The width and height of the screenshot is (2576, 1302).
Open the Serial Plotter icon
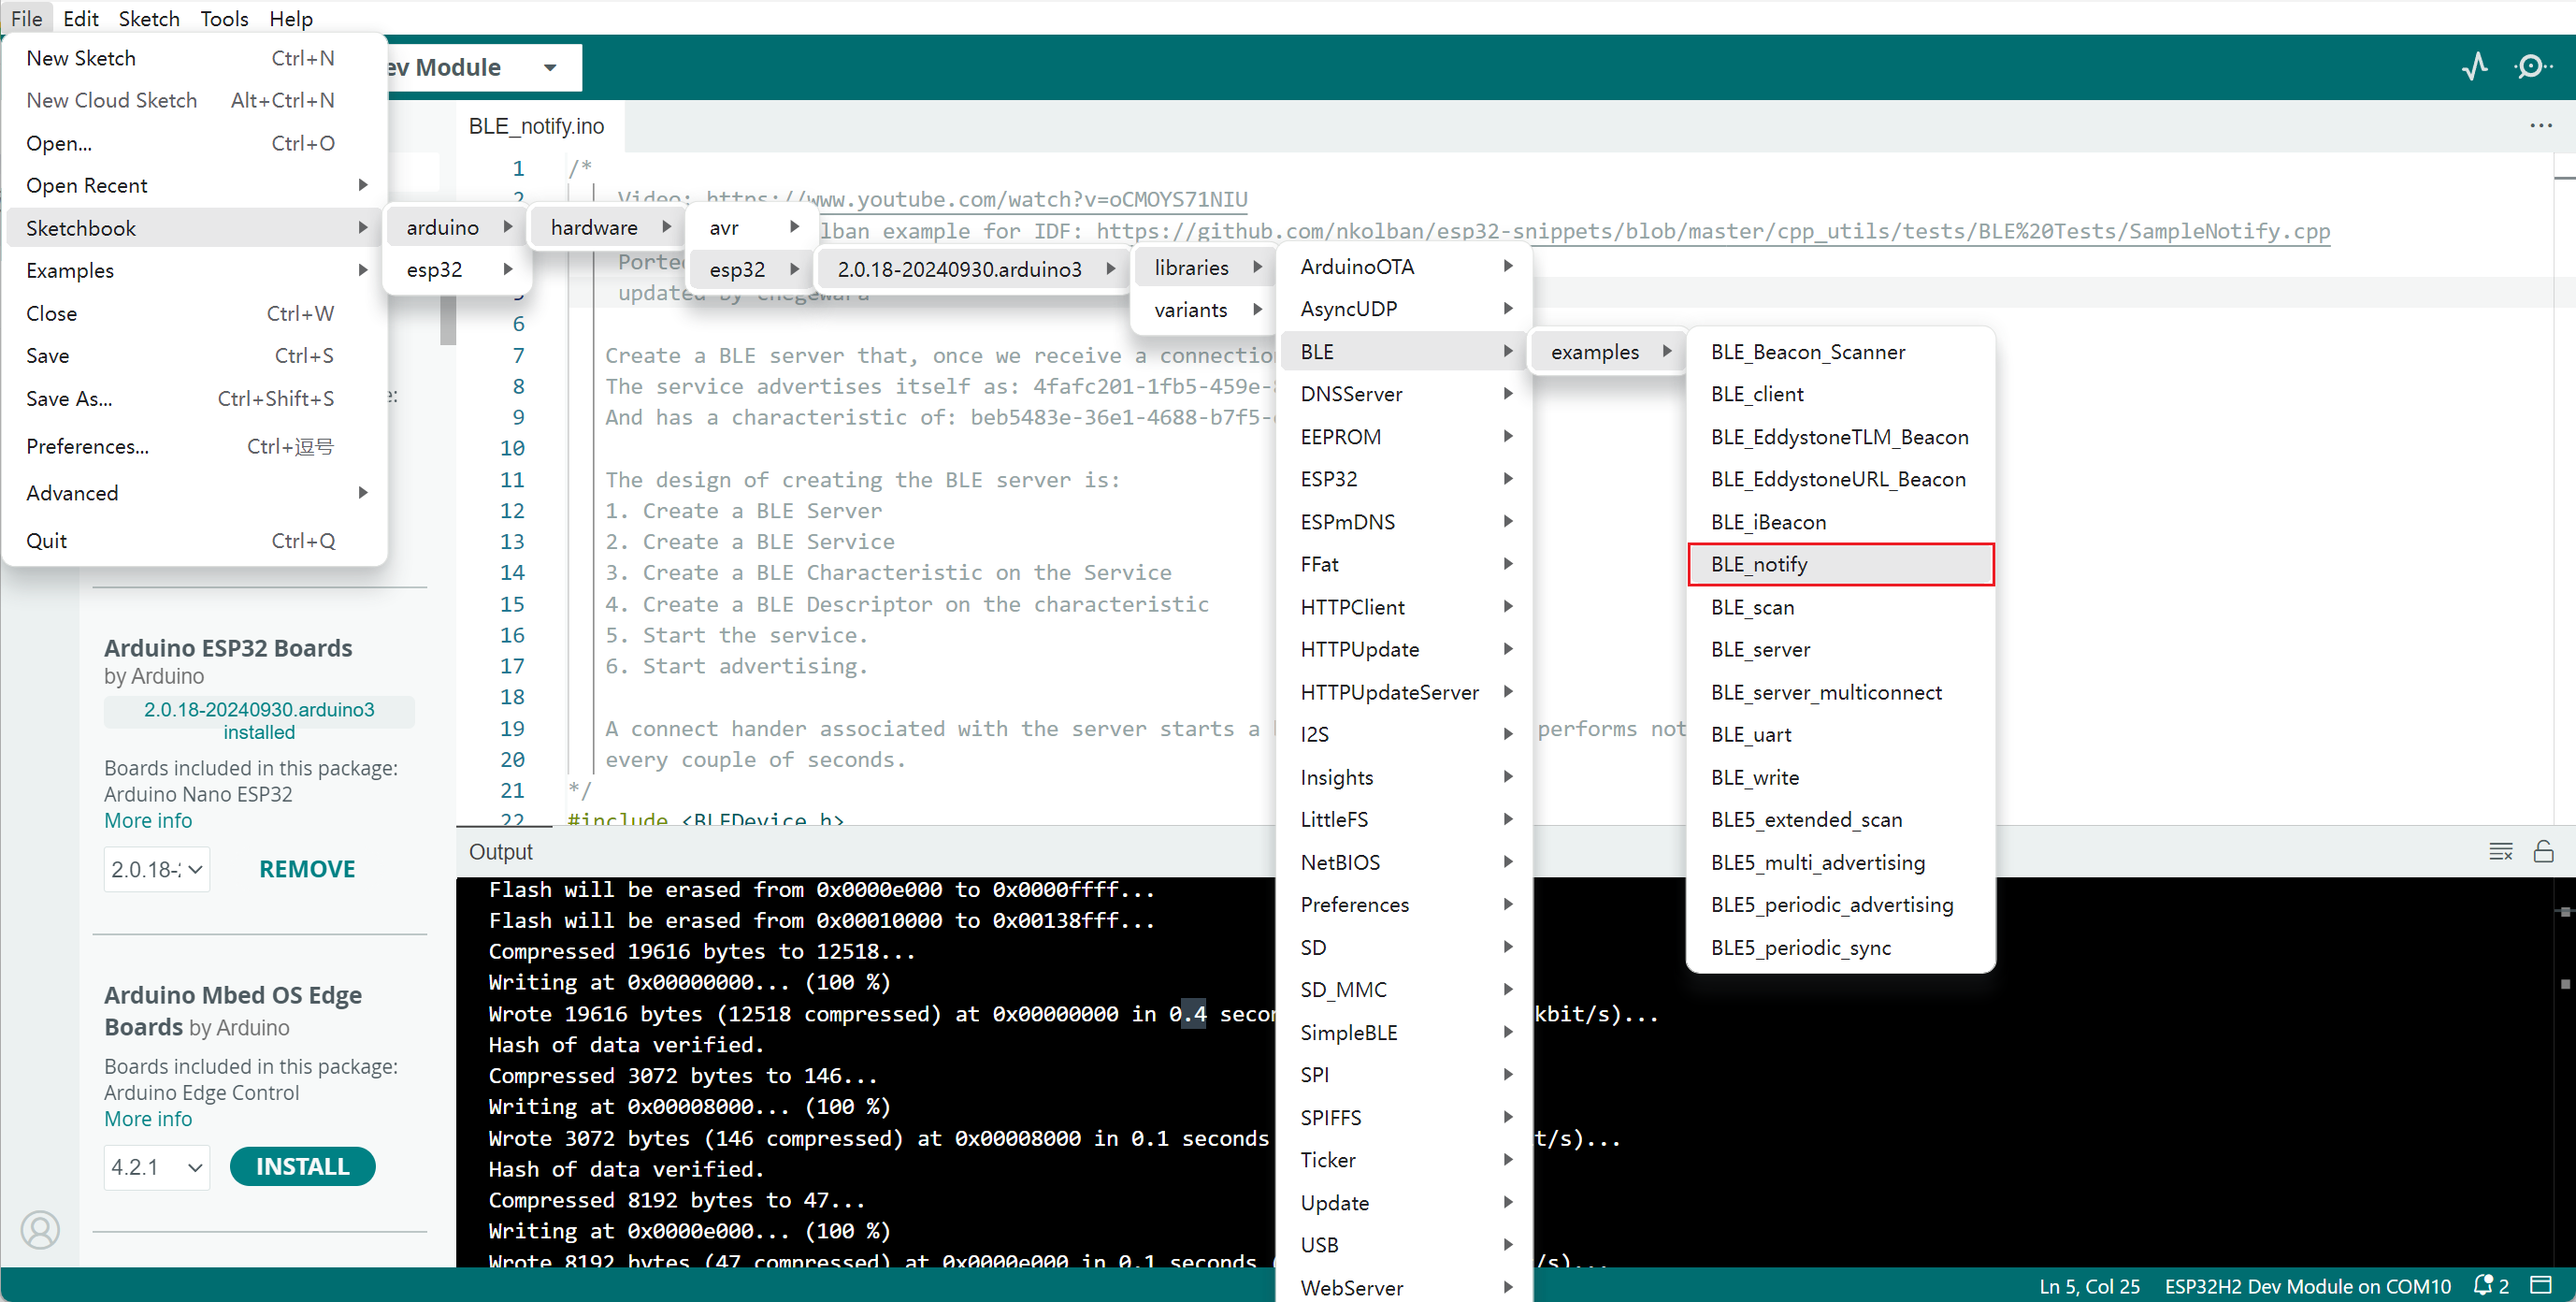[x=2474, y=67]
